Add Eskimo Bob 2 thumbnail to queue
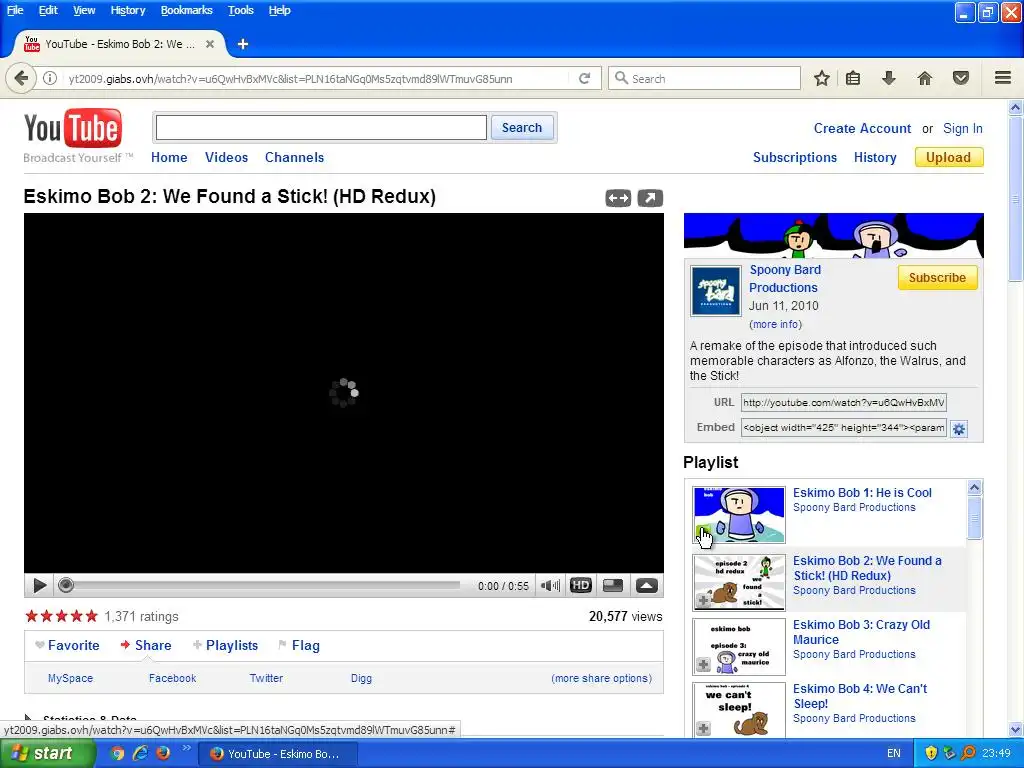Image resolution: width=1024 pixels, height=768 pixels. [x=703, y=600]
